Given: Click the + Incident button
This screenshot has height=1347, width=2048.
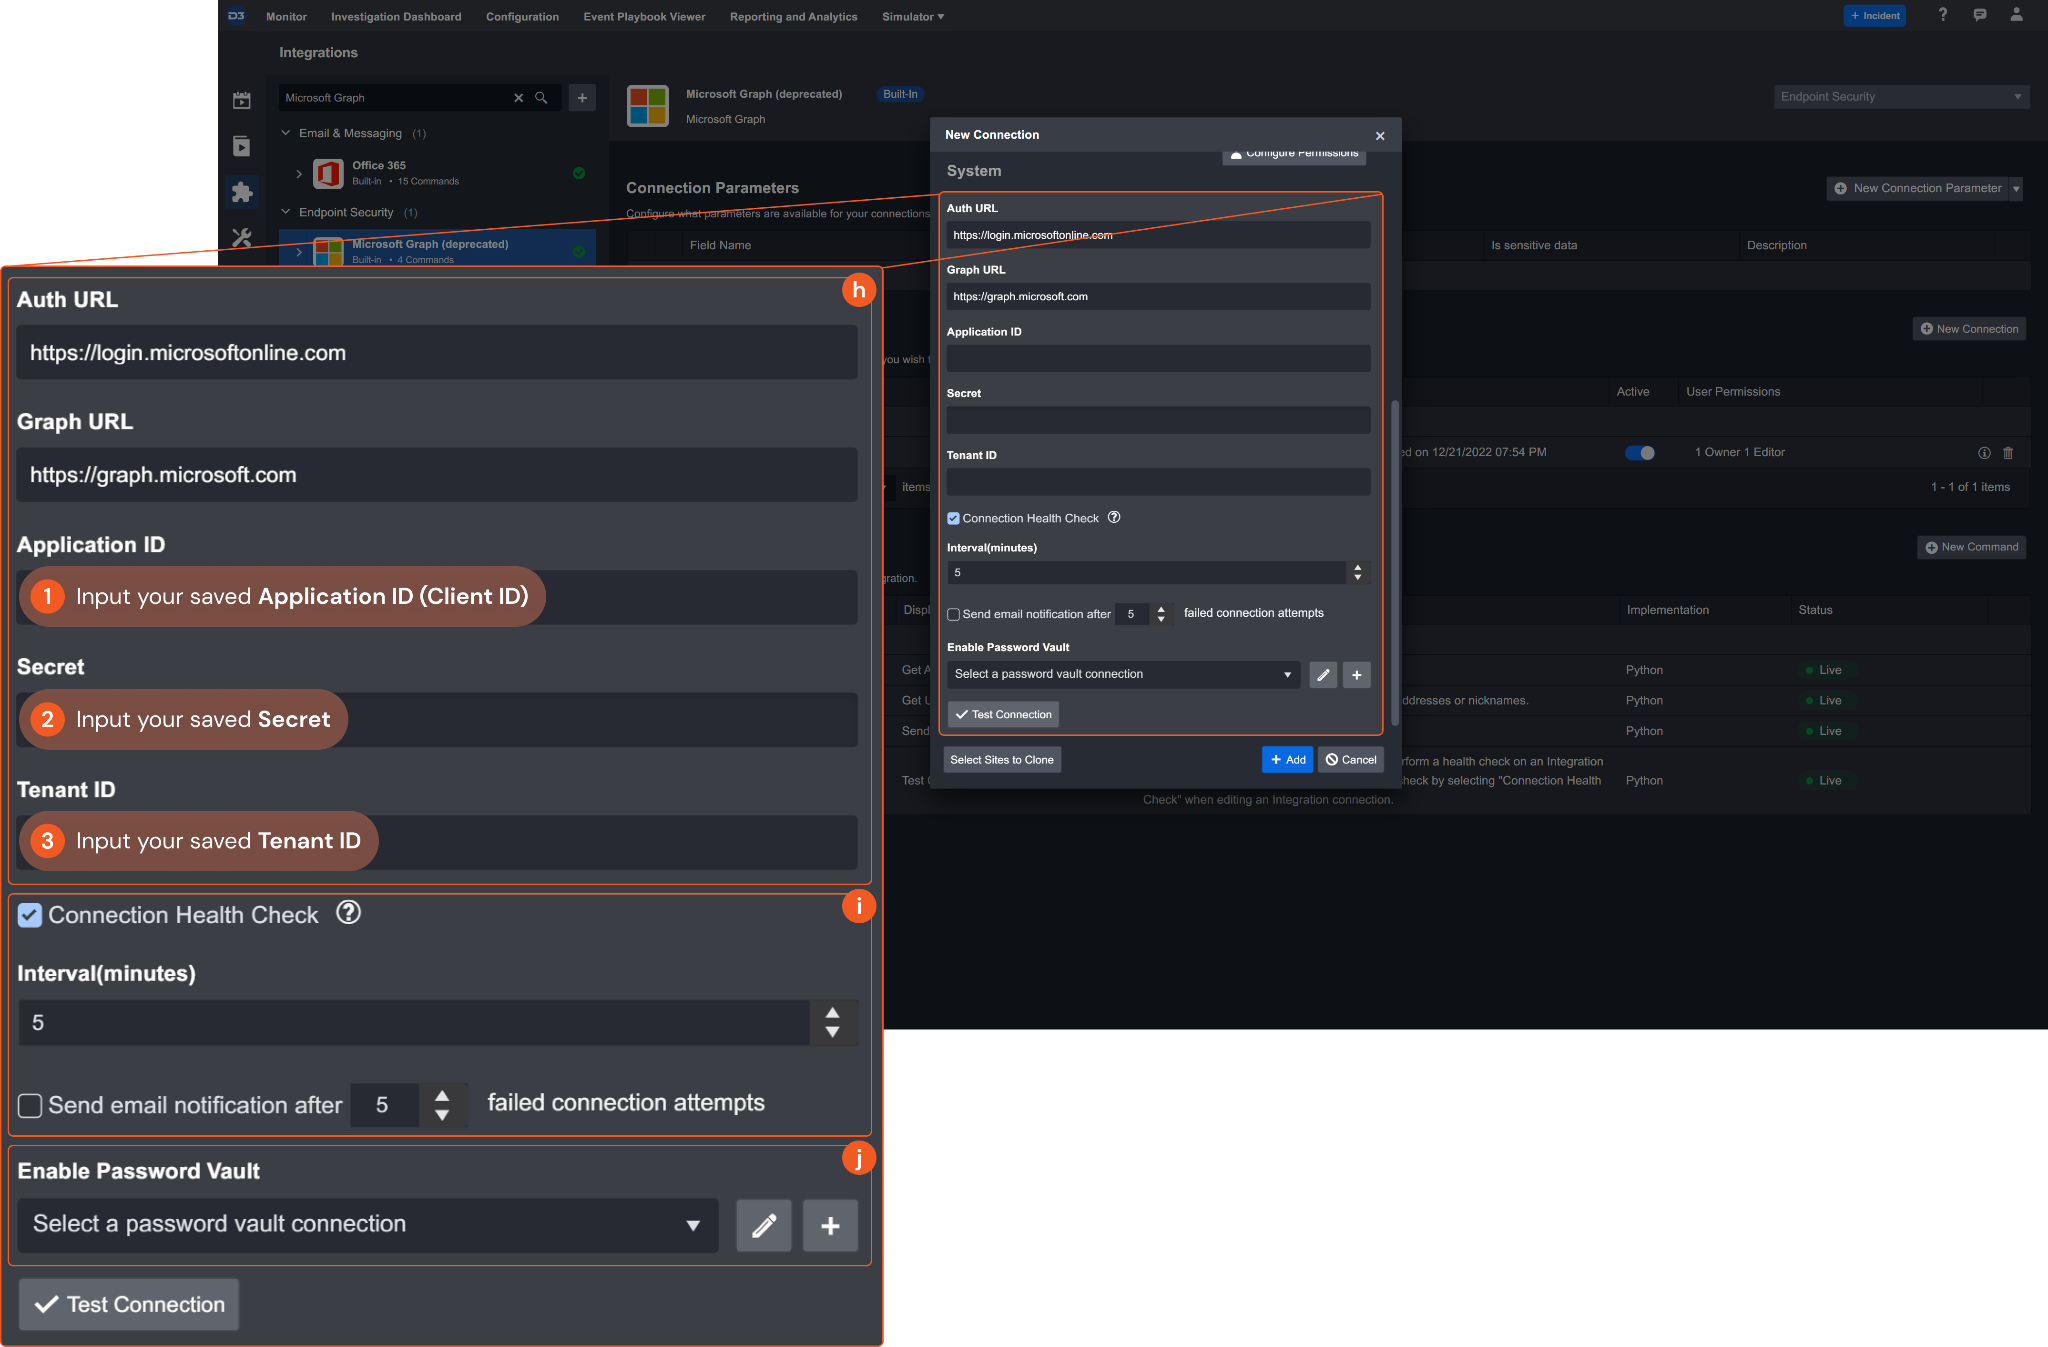Looking at the screenshot, I should point(1875,16).
